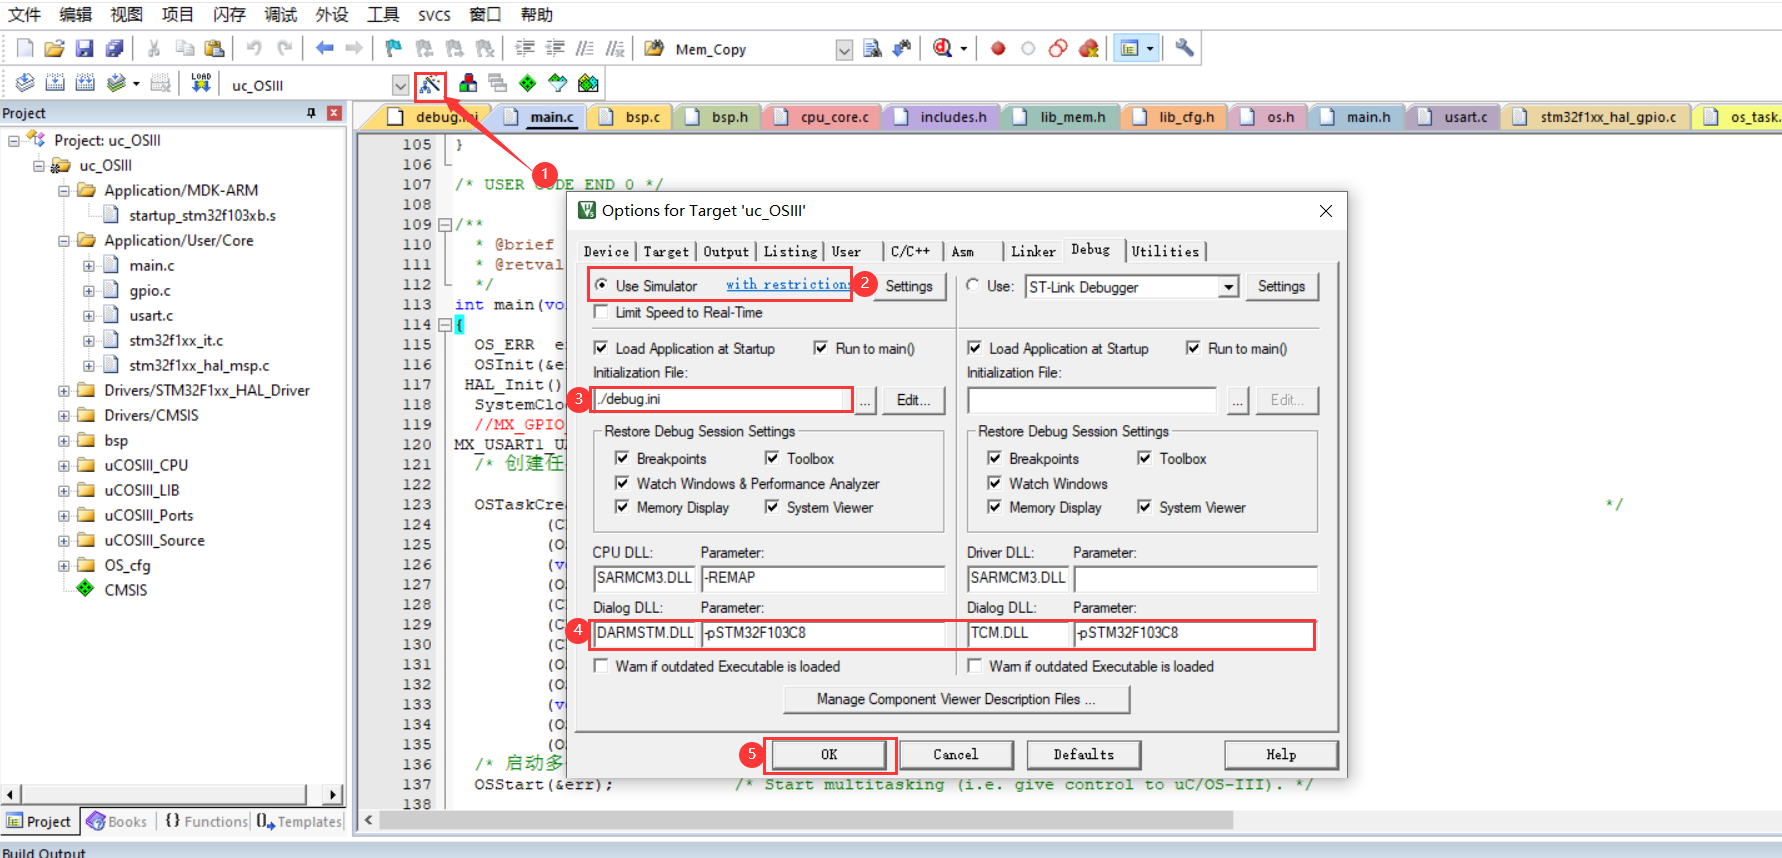1782x858 pixels.
Task: Click the Translate current file icon
Action: coord(25,83)
